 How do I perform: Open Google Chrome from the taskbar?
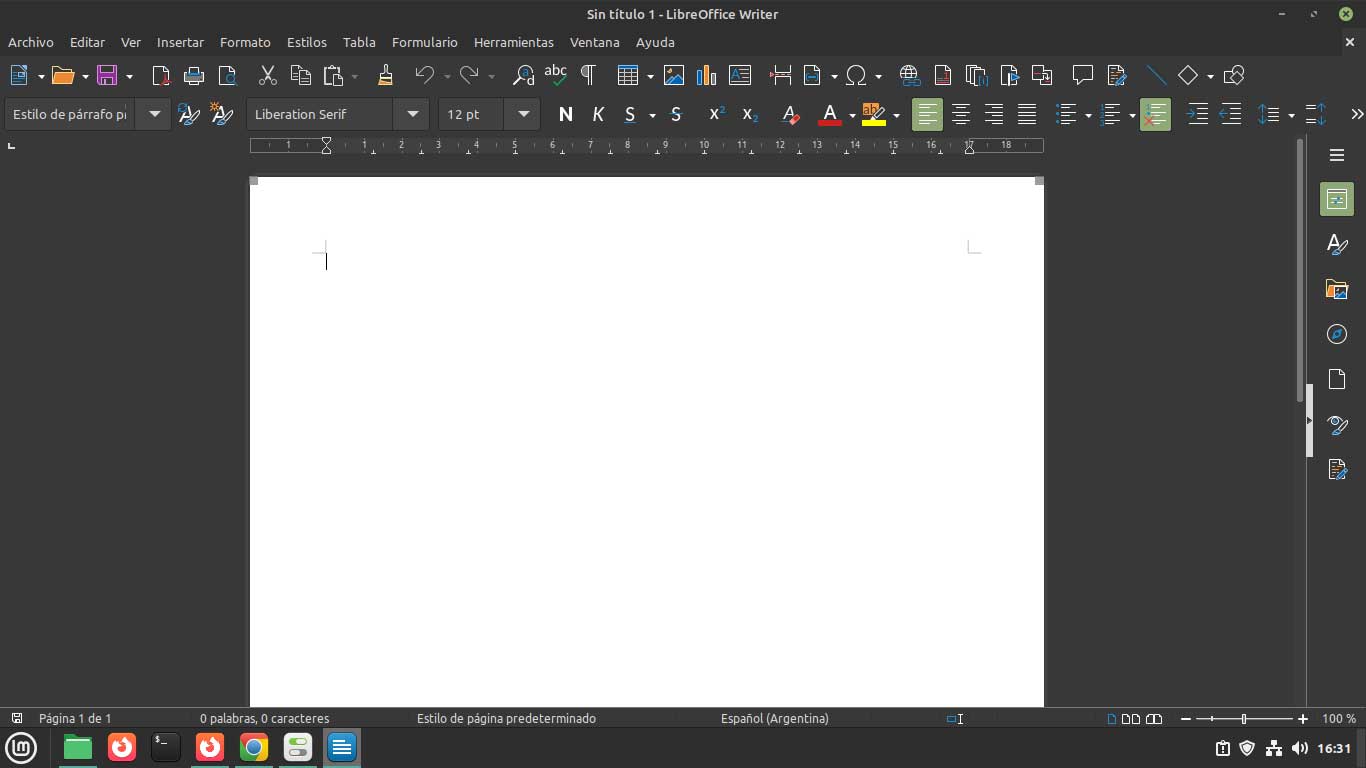[x=254, y=747]
